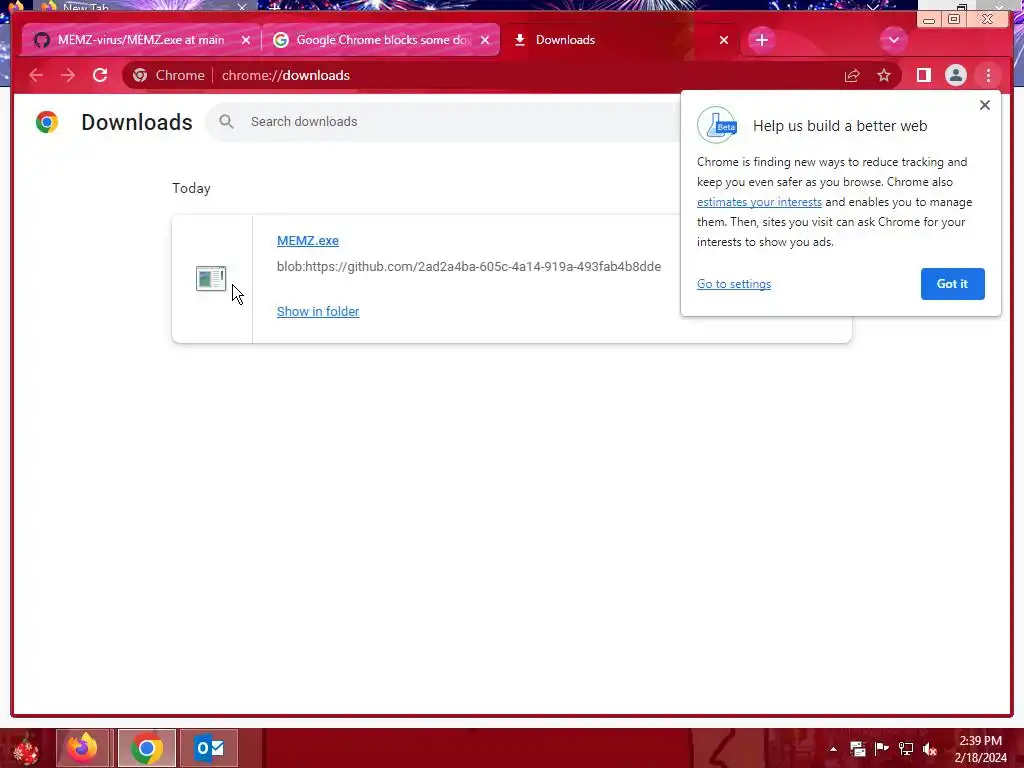
Task: Open the clock showing 2:39 PM
Action: [x=980, y=749]
